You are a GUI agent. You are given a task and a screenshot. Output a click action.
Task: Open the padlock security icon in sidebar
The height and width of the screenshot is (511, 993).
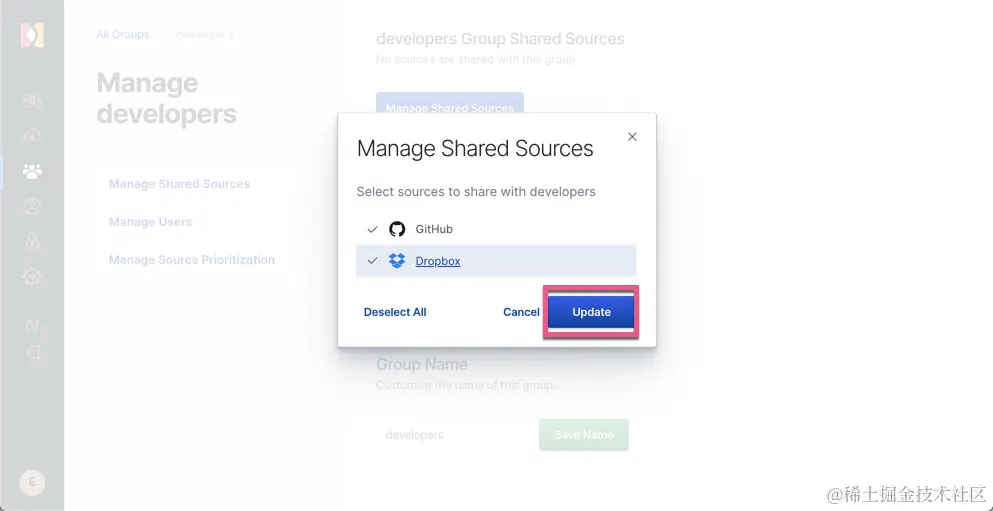tap(32, 241)
